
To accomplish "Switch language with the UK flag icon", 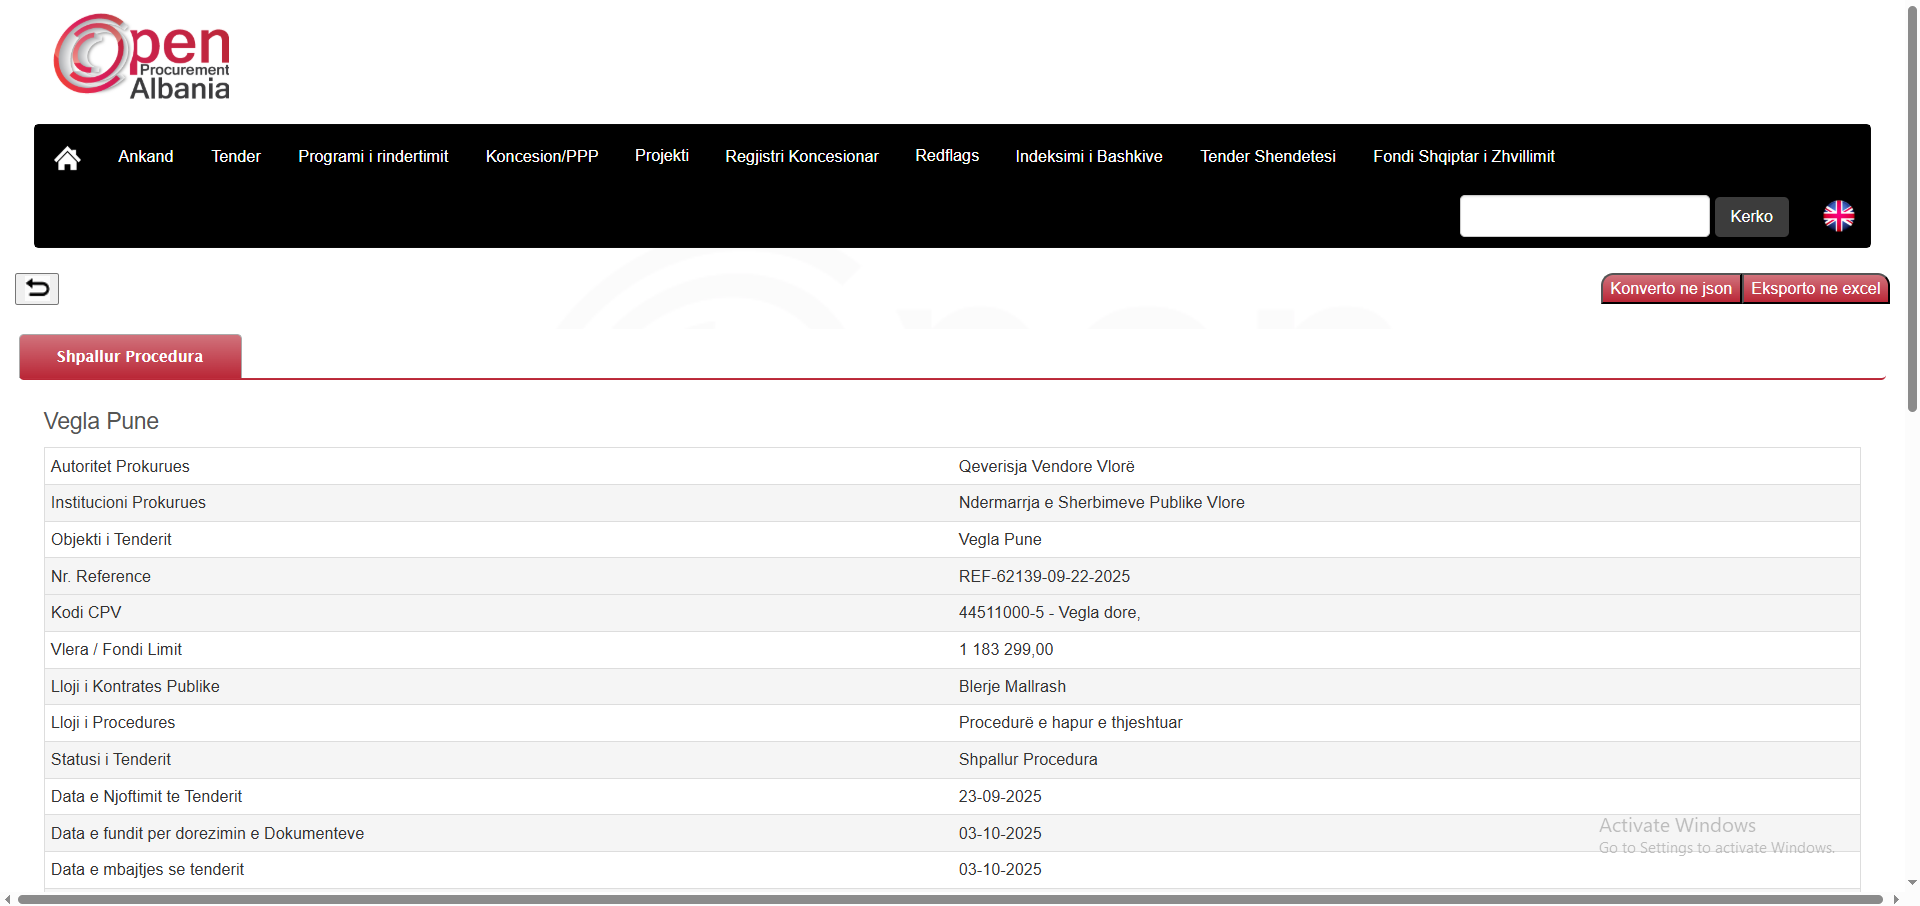I will coord(1838,216).
